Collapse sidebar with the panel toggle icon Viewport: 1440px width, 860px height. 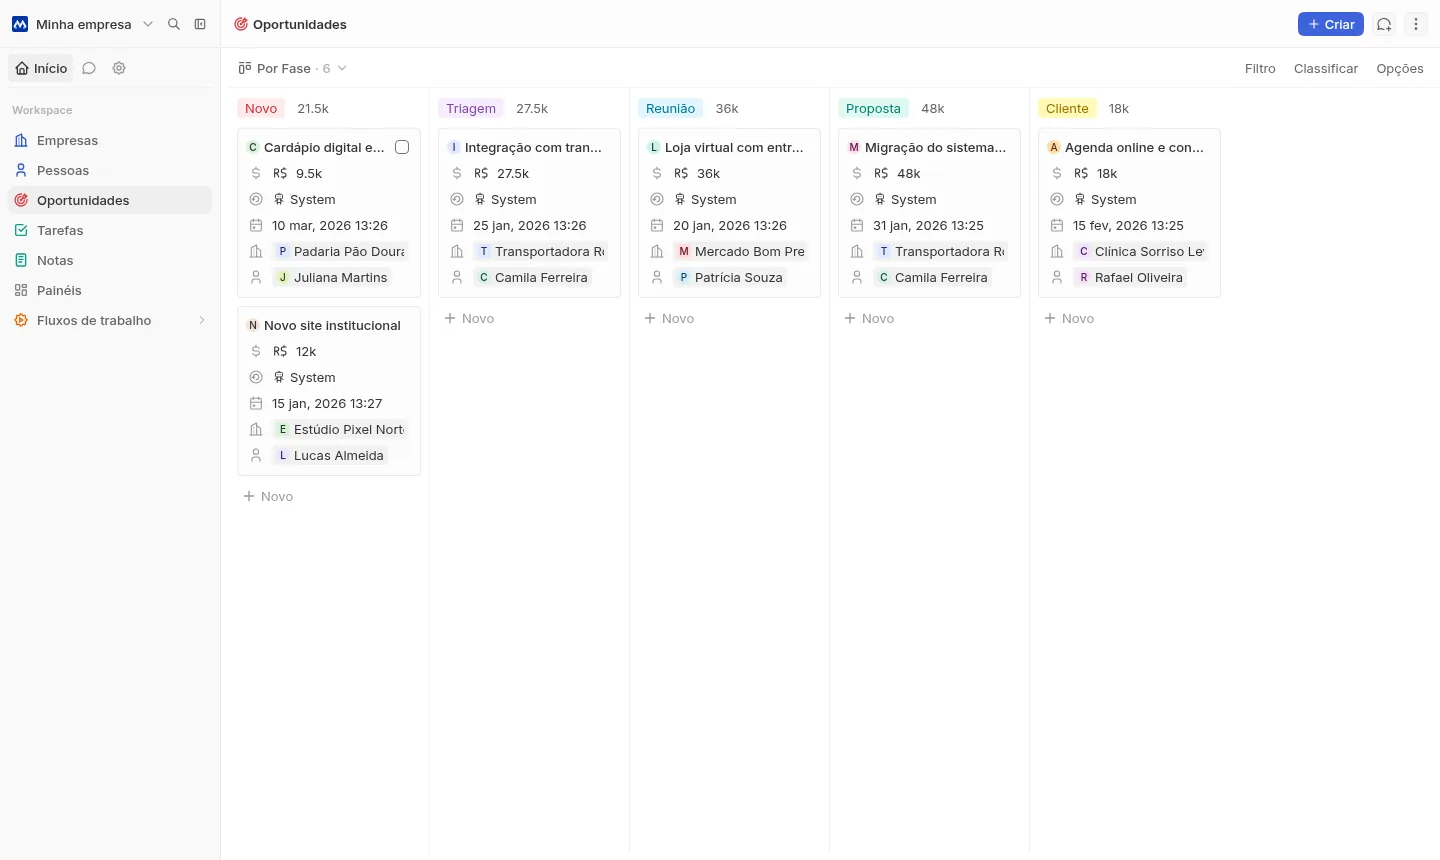200,24
